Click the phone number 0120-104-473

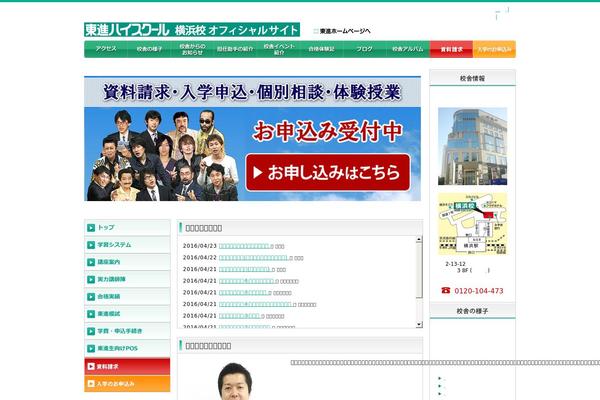[479, 291]
